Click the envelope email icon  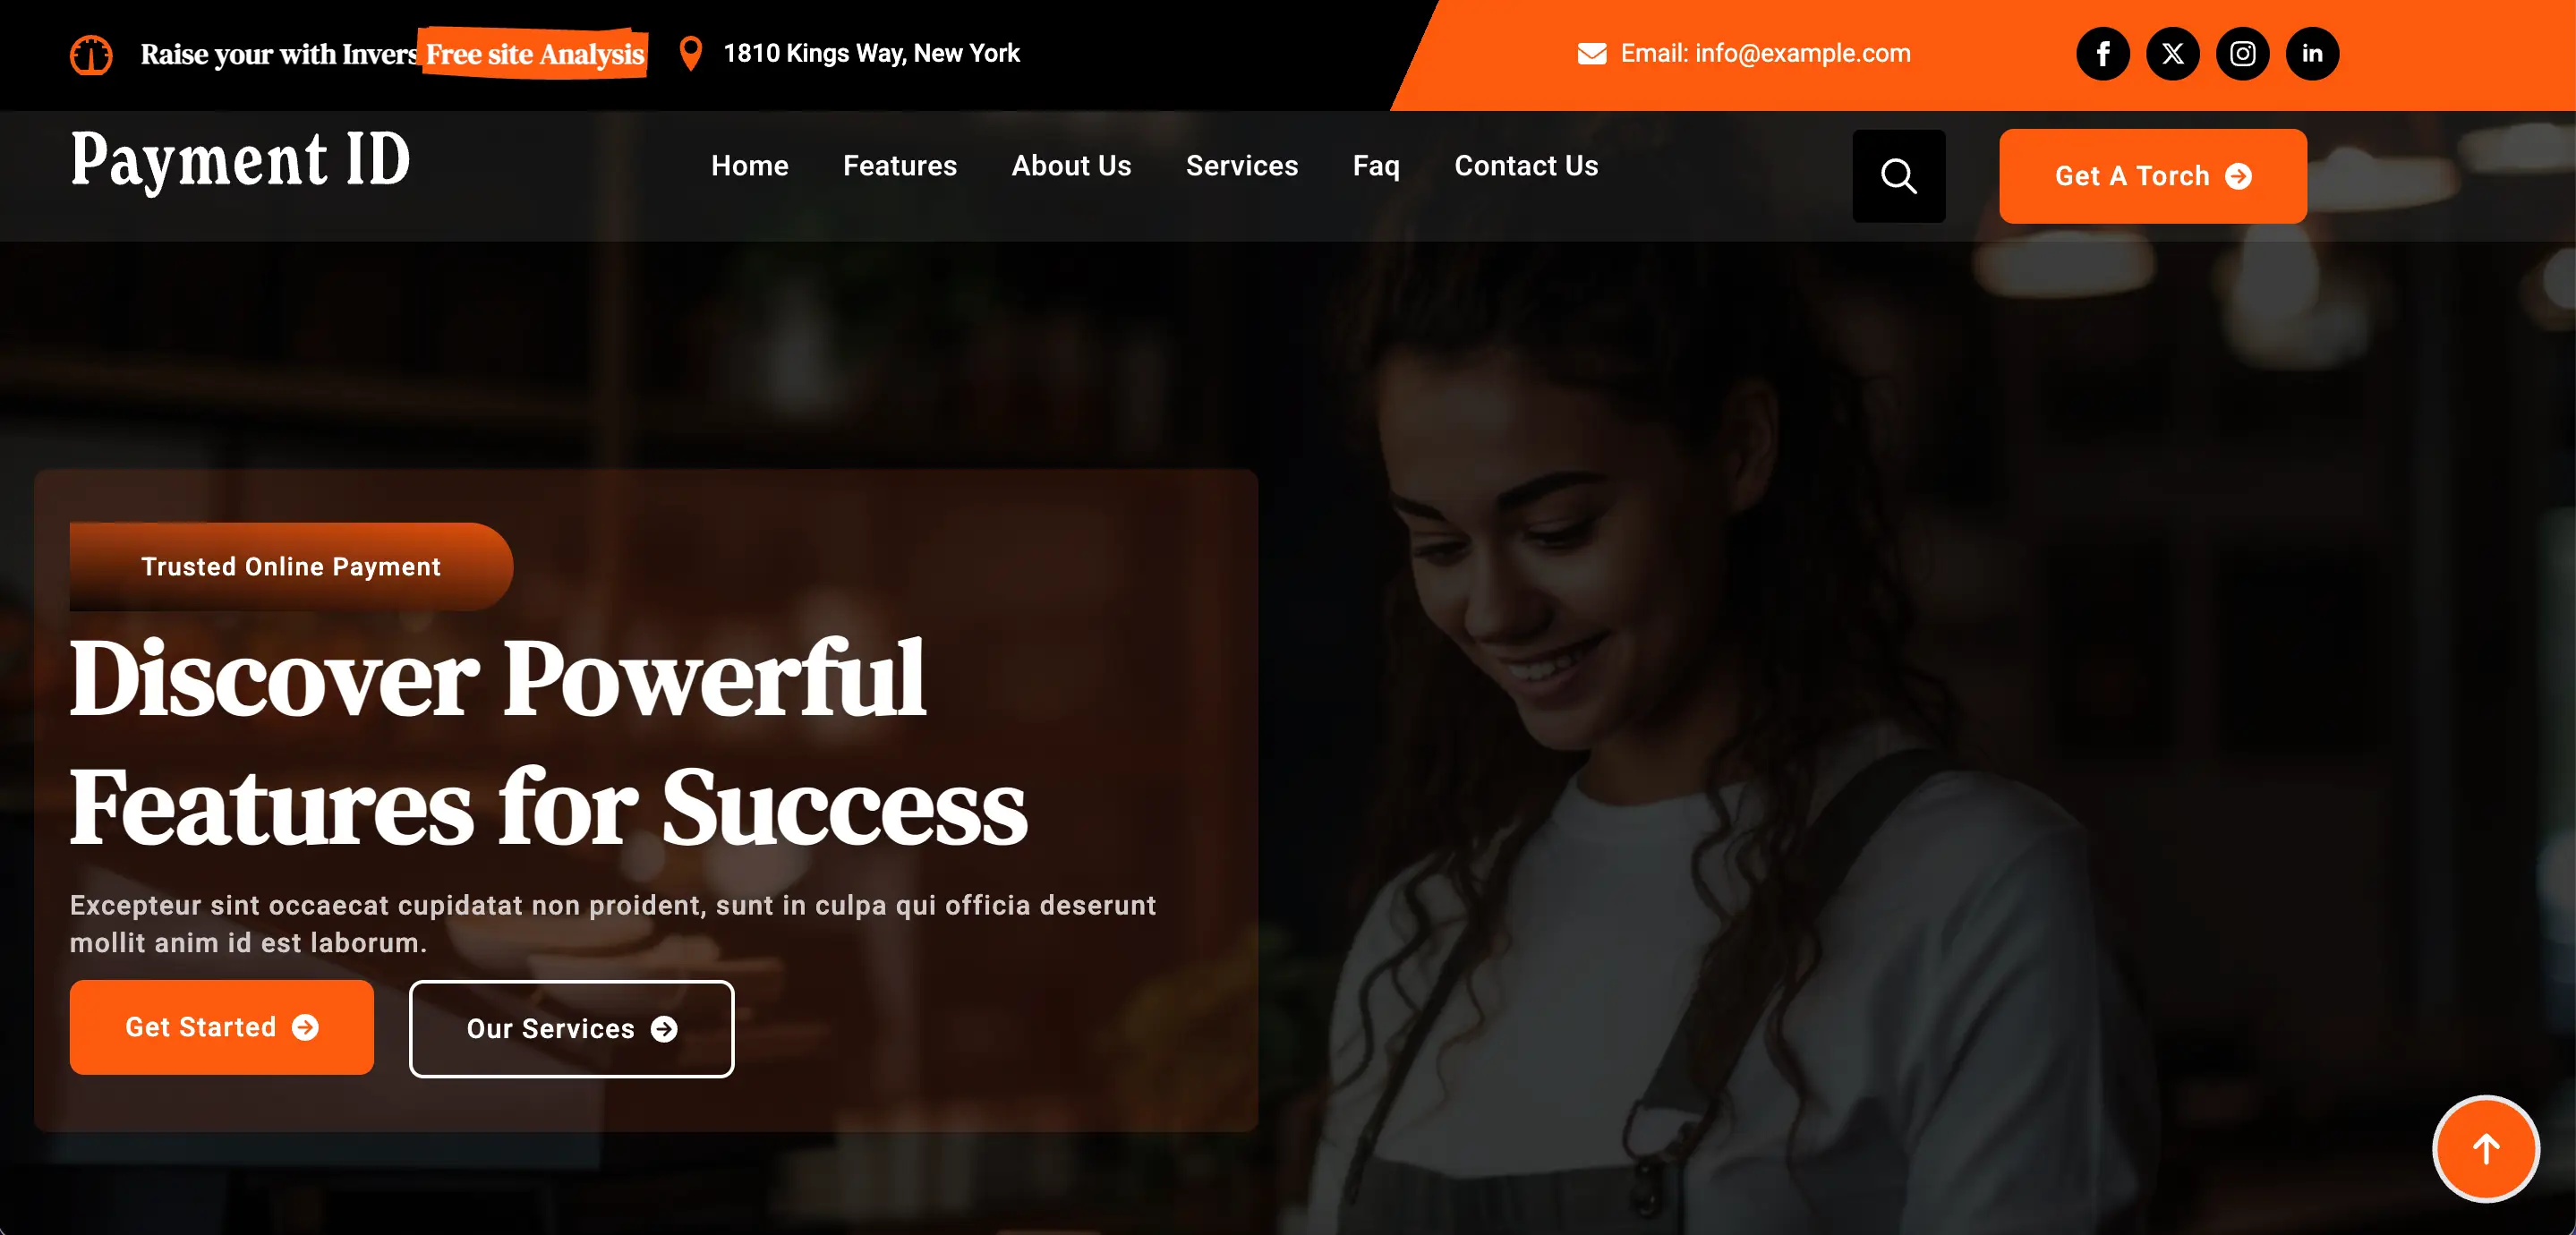[x=1591, y=54]
